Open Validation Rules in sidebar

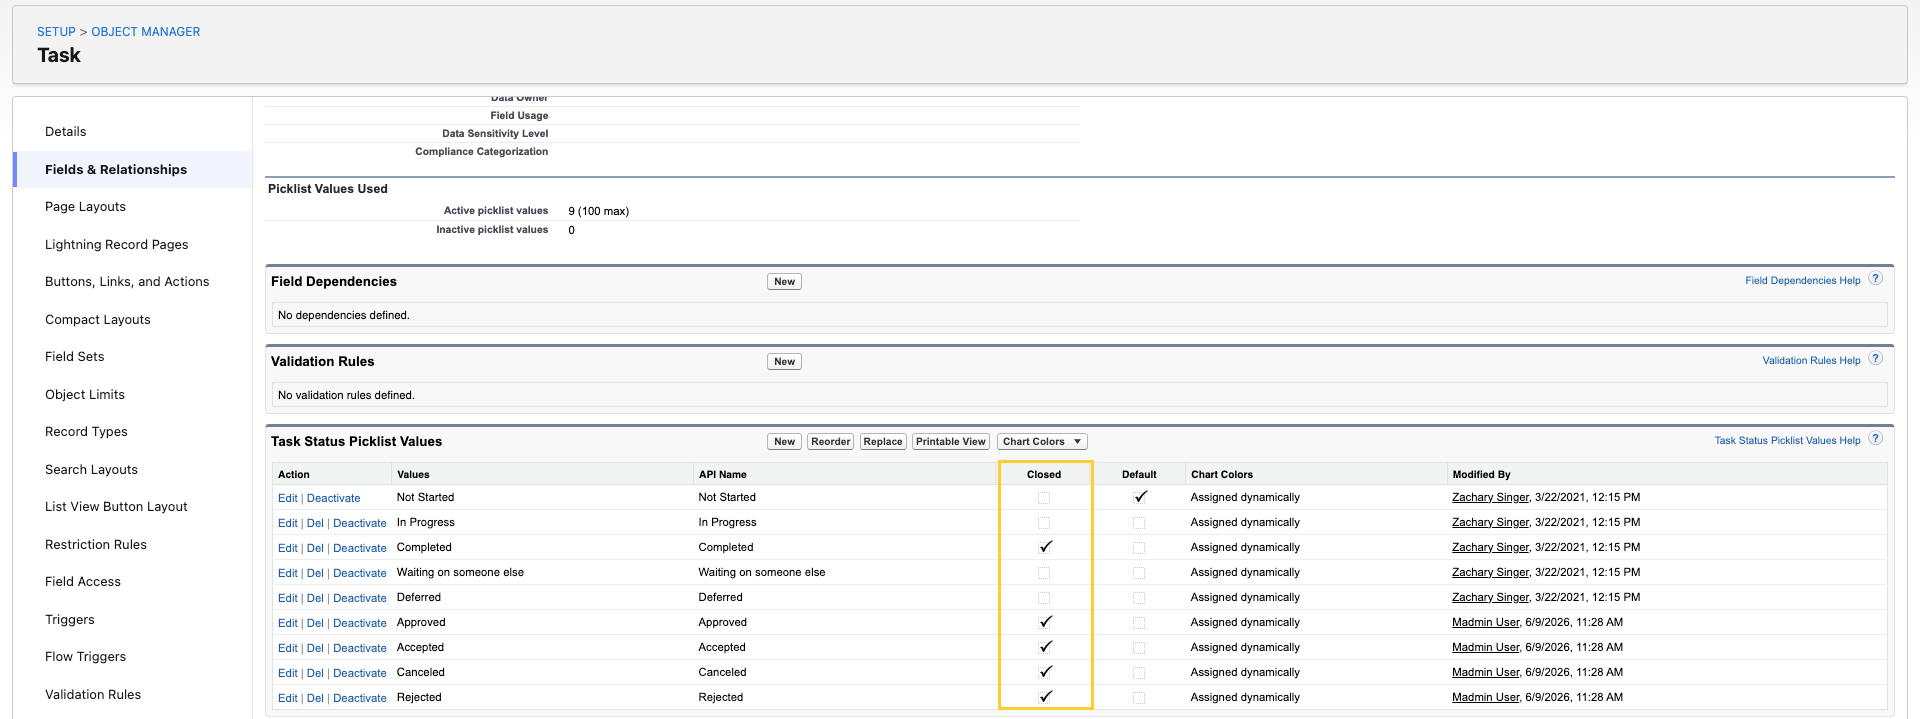click(x=93, y=695)
